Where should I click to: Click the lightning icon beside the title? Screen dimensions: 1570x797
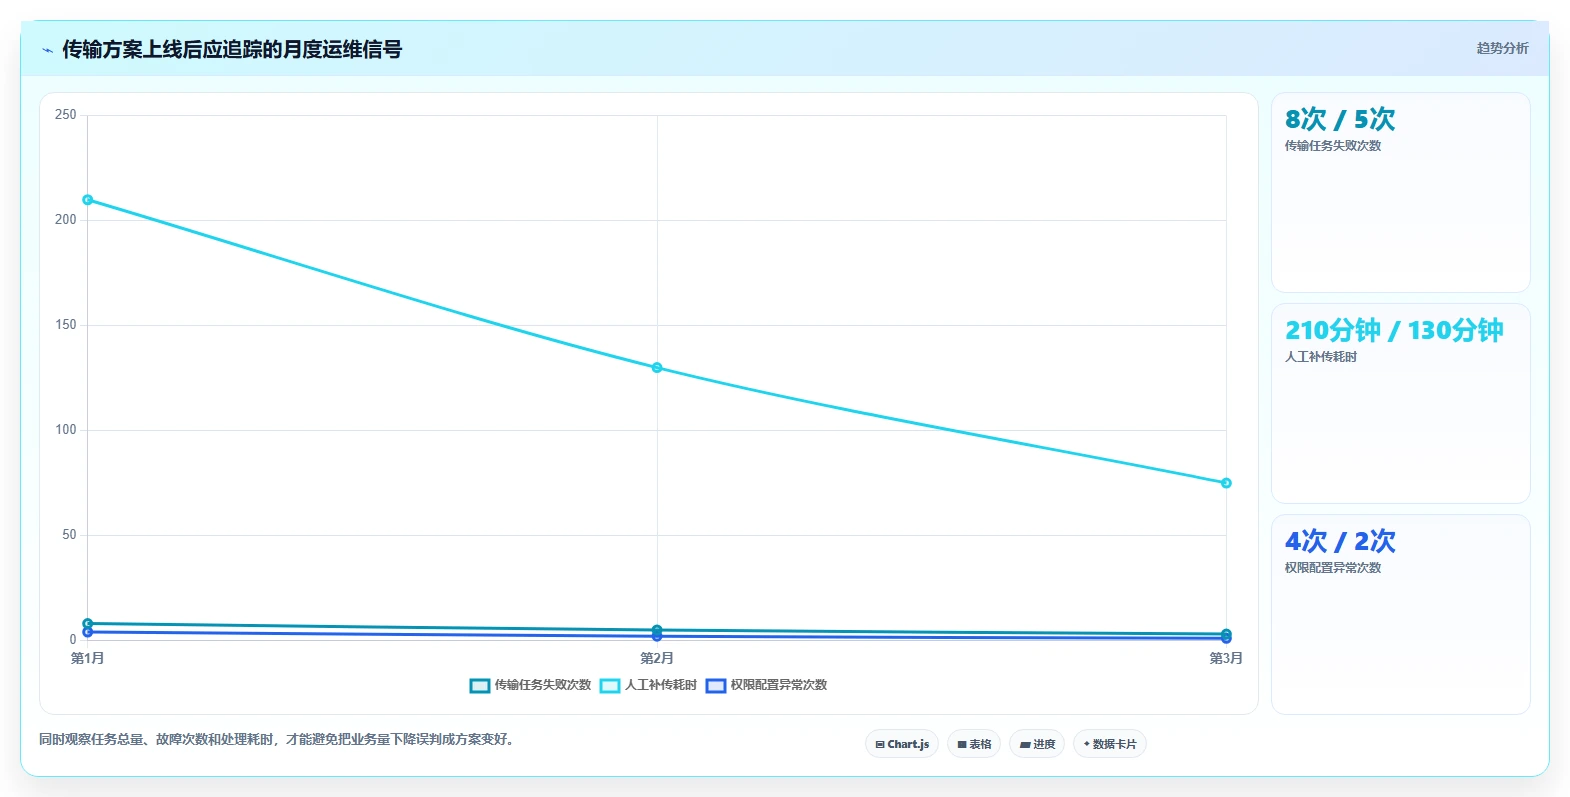click(x=47, y=50)
